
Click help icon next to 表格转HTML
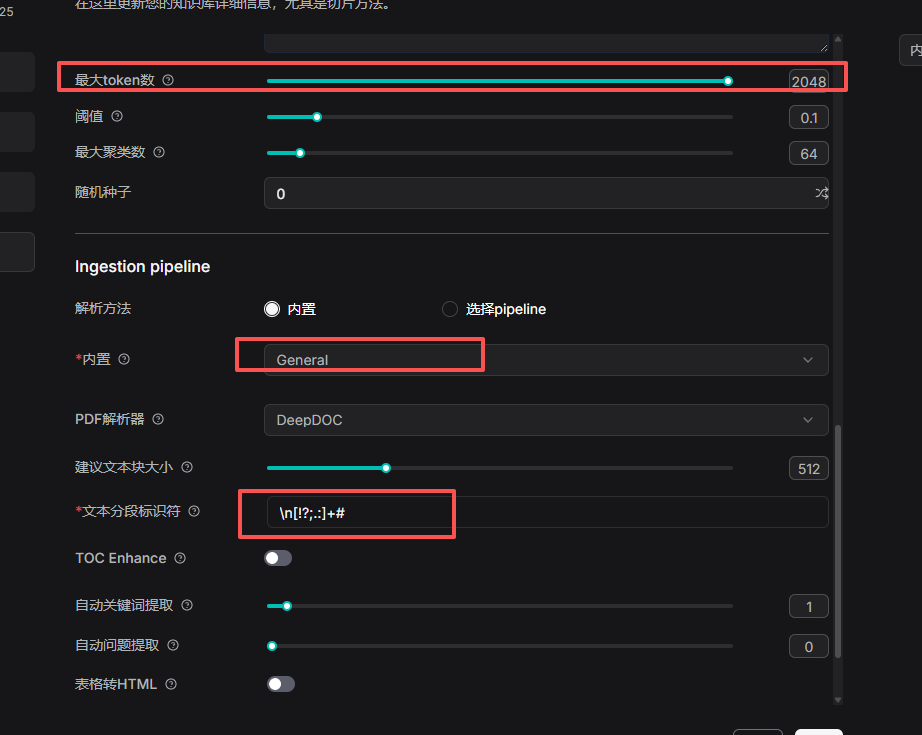(x=171, y=685)
